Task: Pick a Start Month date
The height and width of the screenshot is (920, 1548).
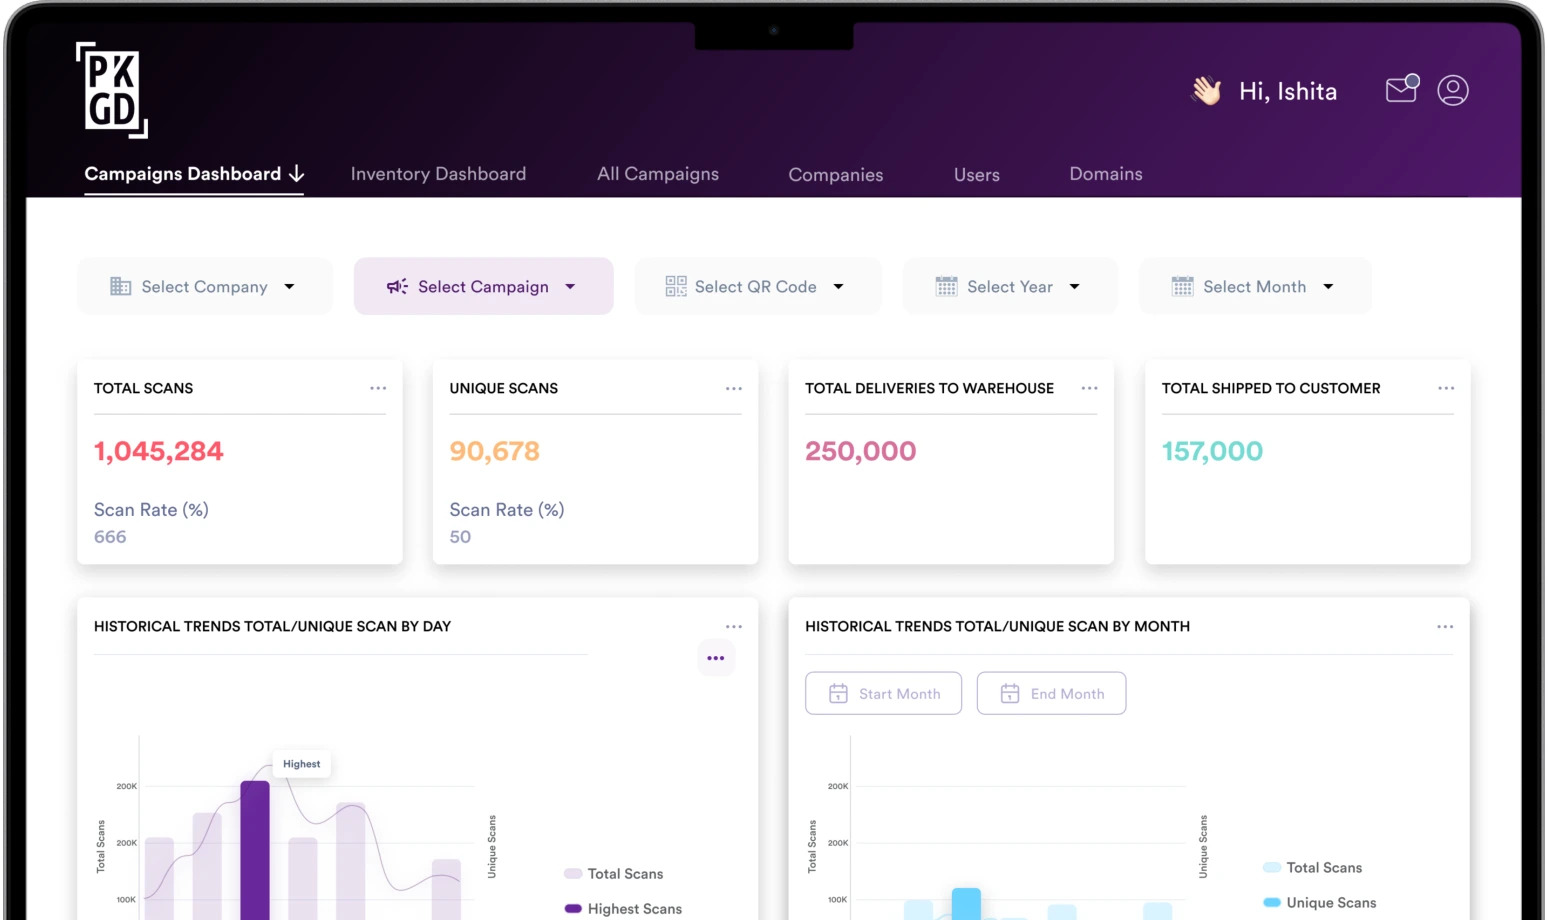Action: click(884, 694)
